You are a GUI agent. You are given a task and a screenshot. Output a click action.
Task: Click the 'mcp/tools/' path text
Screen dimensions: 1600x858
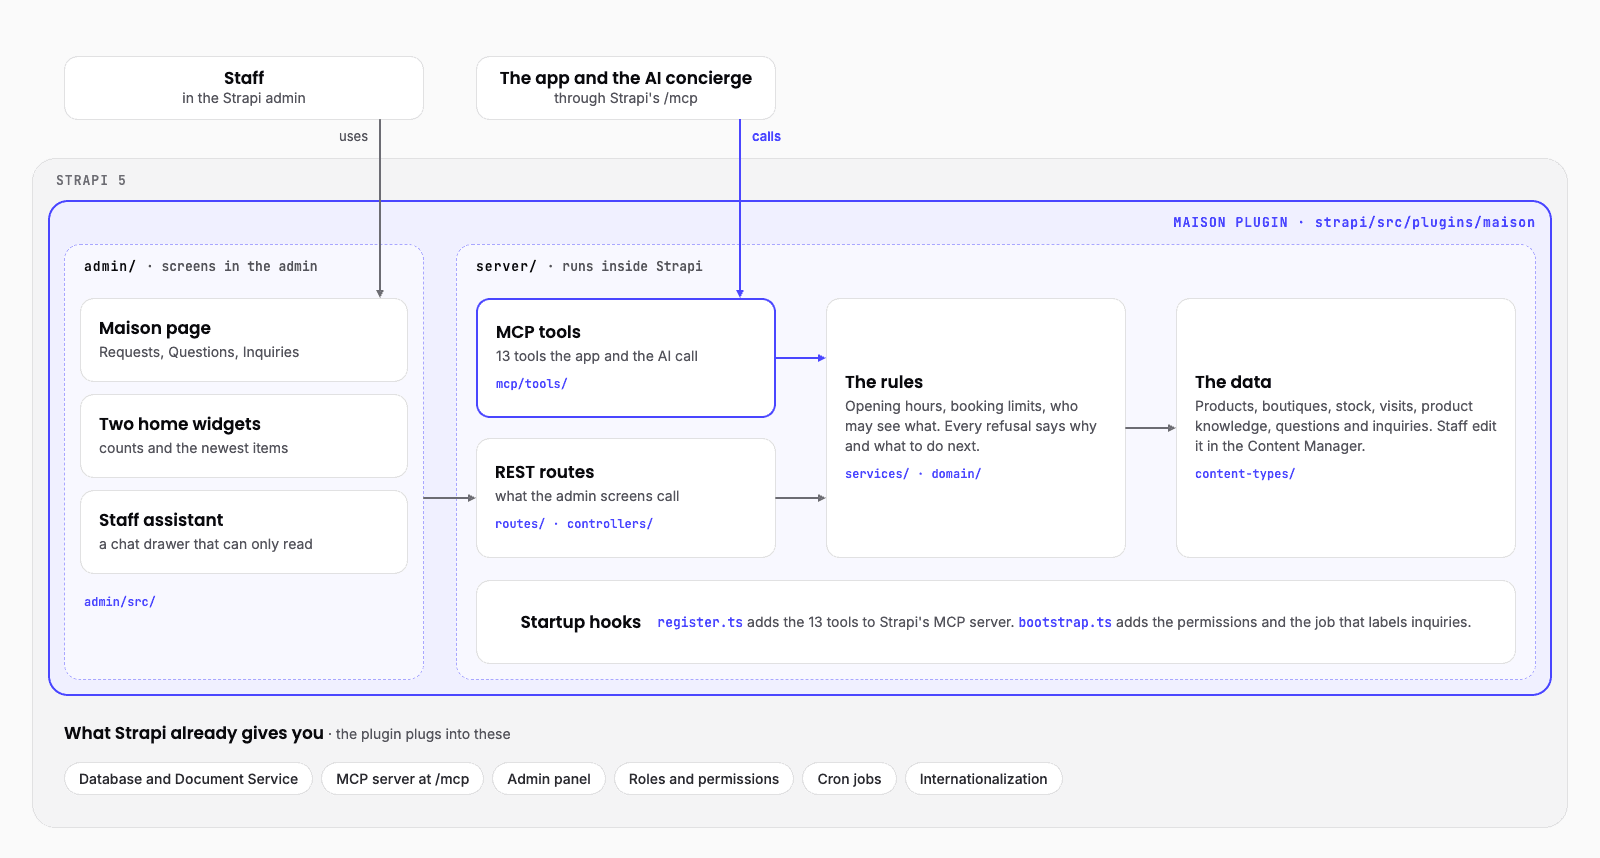pyautogui.click(x=532, y=384)
